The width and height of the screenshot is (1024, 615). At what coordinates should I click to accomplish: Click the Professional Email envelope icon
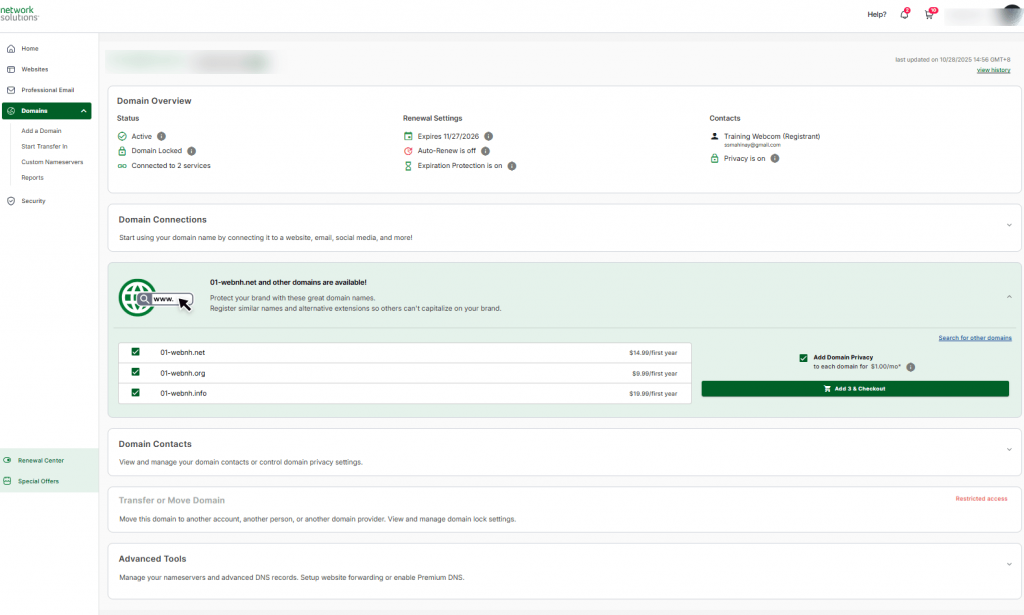click(9, 89)
